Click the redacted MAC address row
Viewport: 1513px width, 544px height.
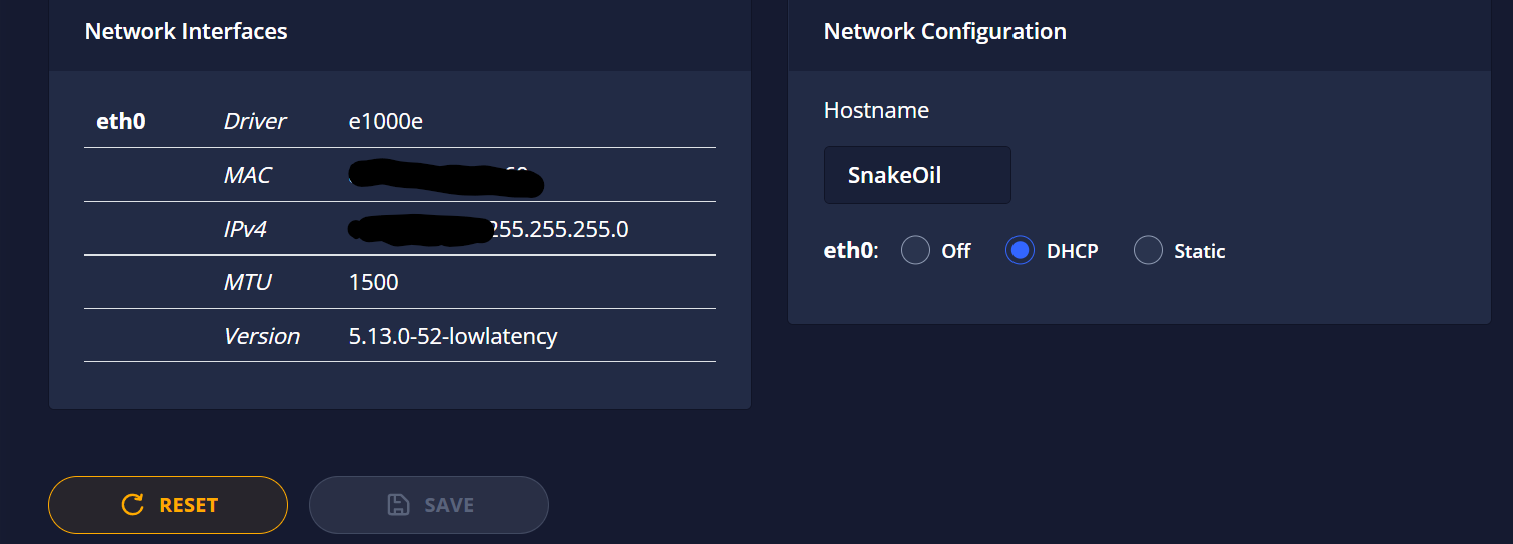[x=400, y=175]
